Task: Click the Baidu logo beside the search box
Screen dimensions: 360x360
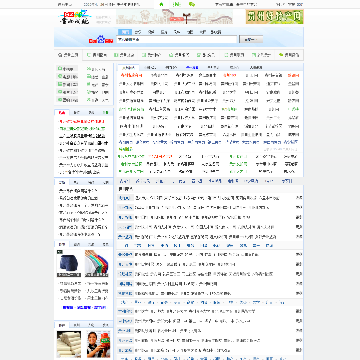Action: (x=101, y=40)
